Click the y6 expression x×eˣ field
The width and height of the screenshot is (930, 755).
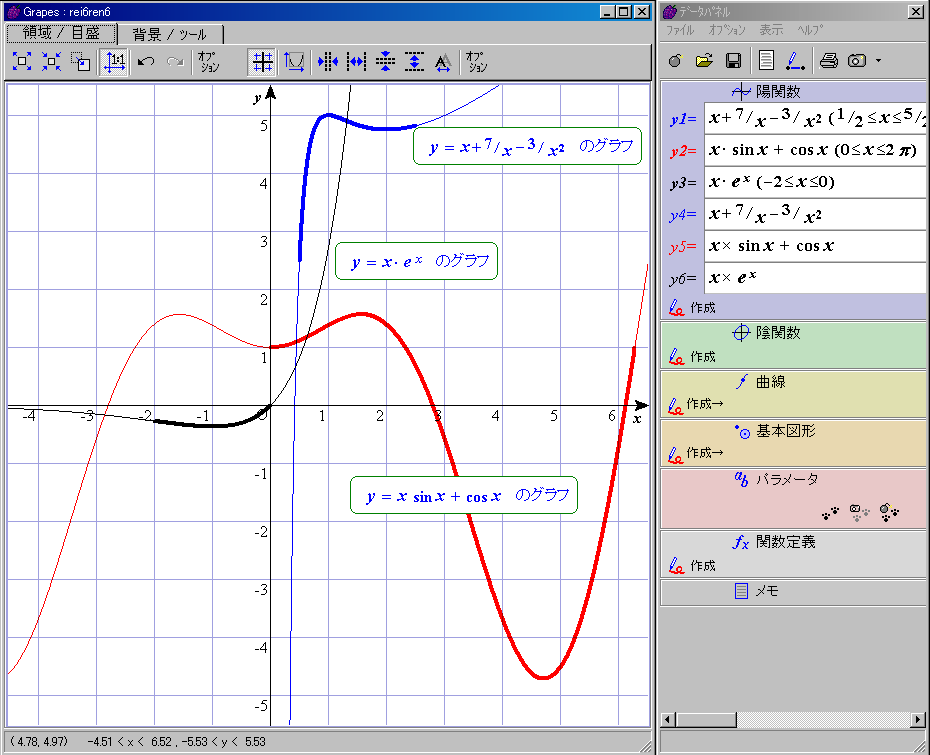click(815, 278)
